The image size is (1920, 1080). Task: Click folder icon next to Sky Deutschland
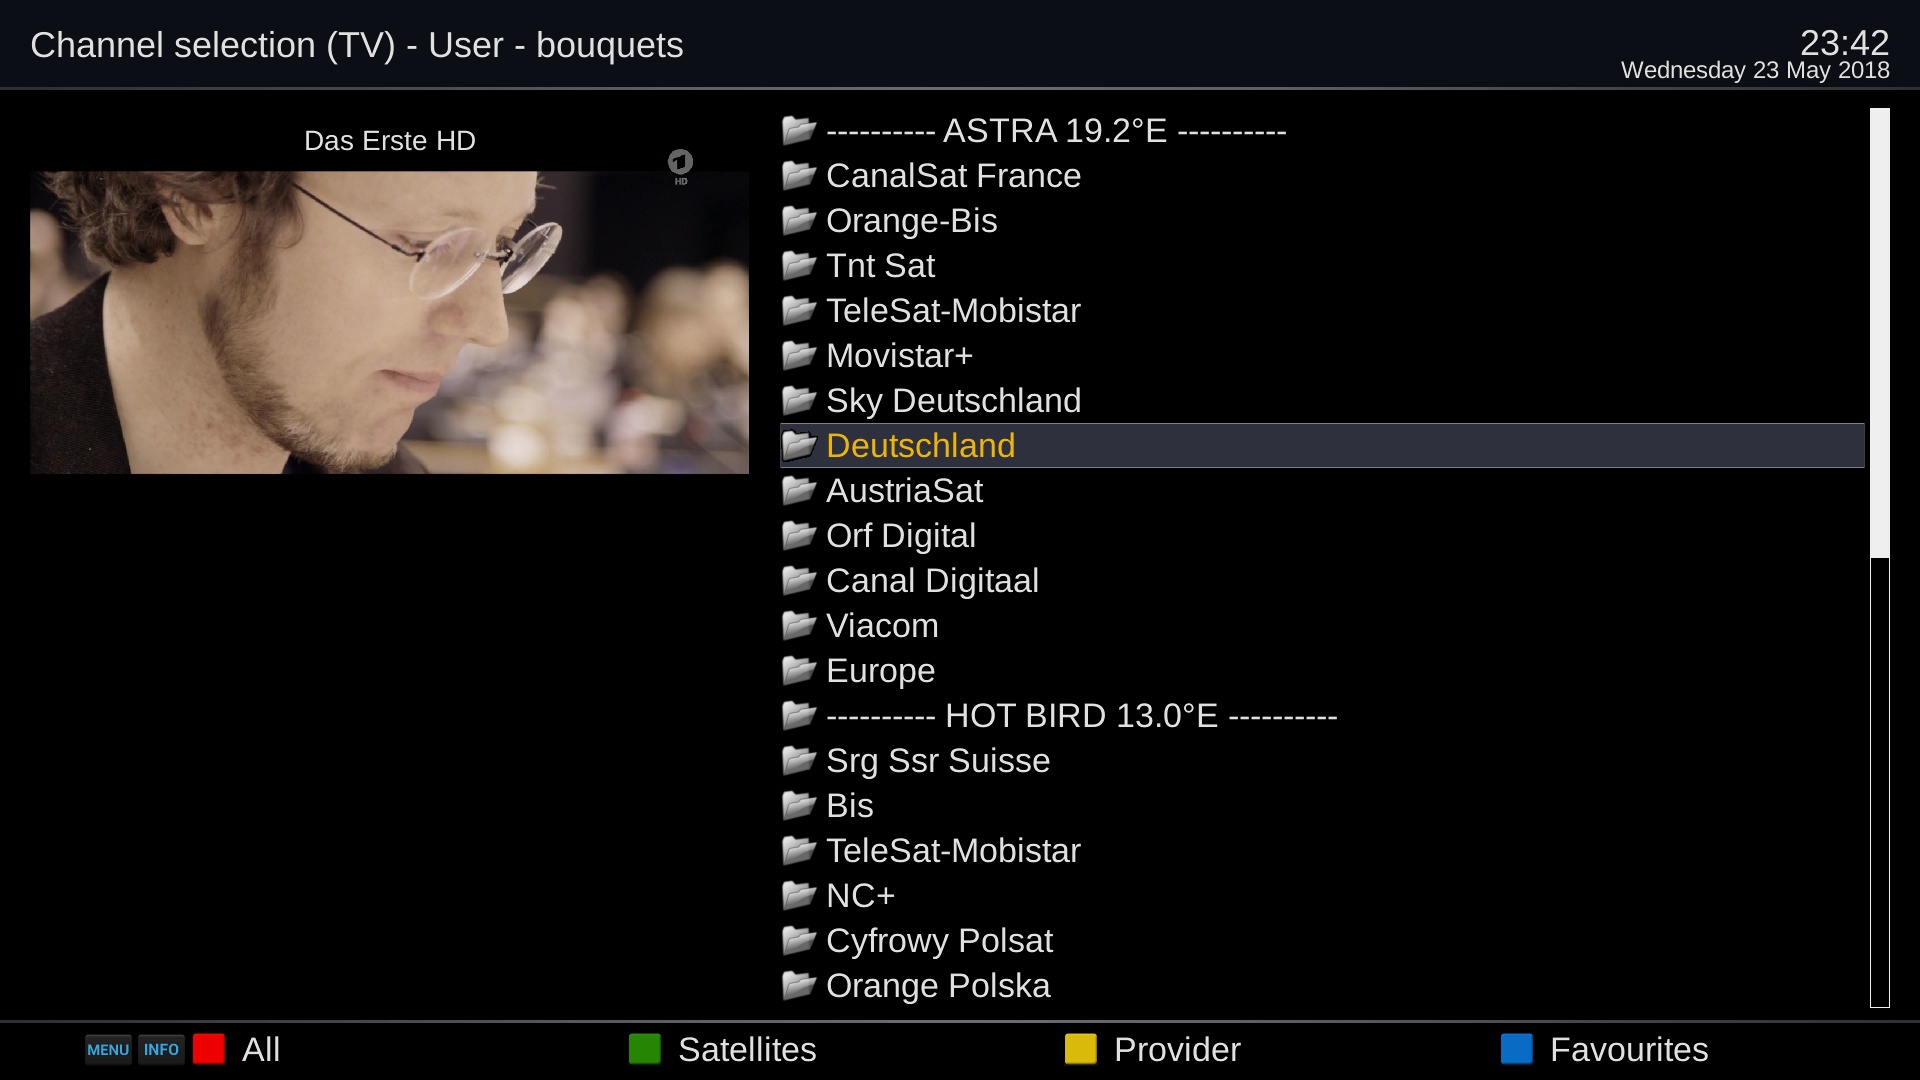(799, 400)
